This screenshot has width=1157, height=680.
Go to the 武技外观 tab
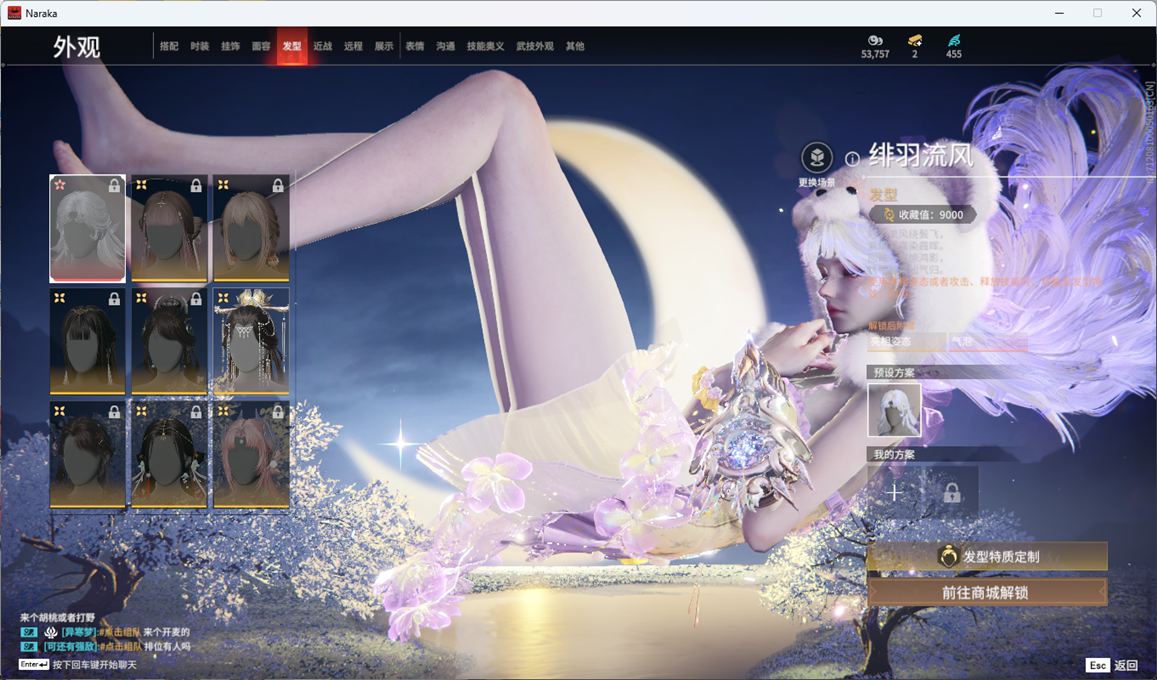(x=534, y=46)
